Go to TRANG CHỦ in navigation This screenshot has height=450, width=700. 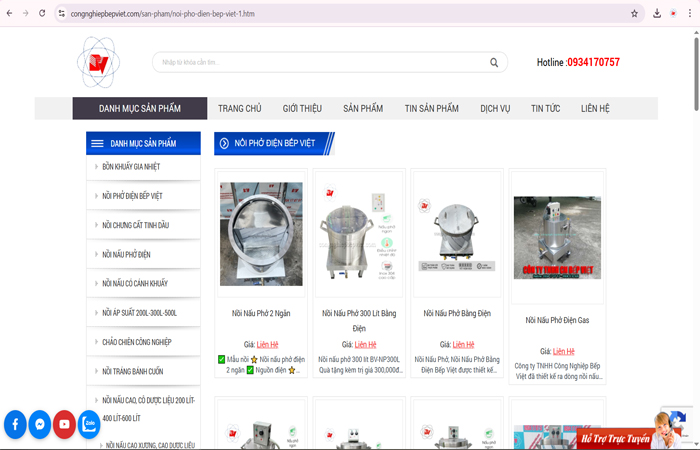(240, 108)
